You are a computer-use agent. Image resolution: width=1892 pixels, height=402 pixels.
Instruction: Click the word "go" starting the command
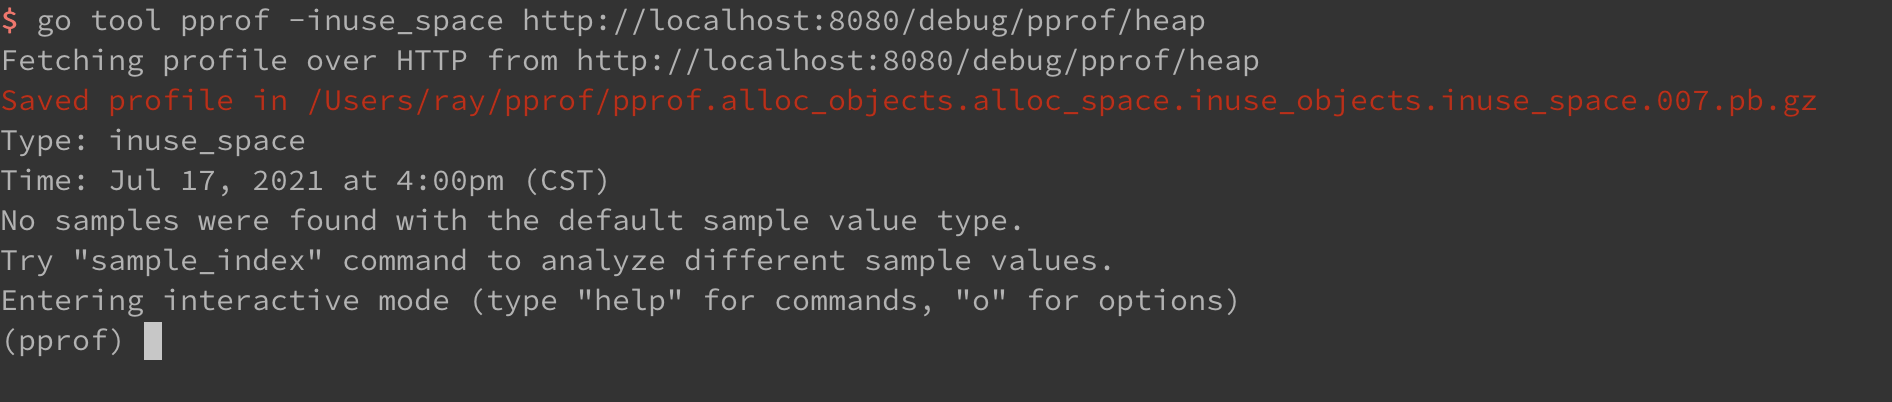[54, 21]
